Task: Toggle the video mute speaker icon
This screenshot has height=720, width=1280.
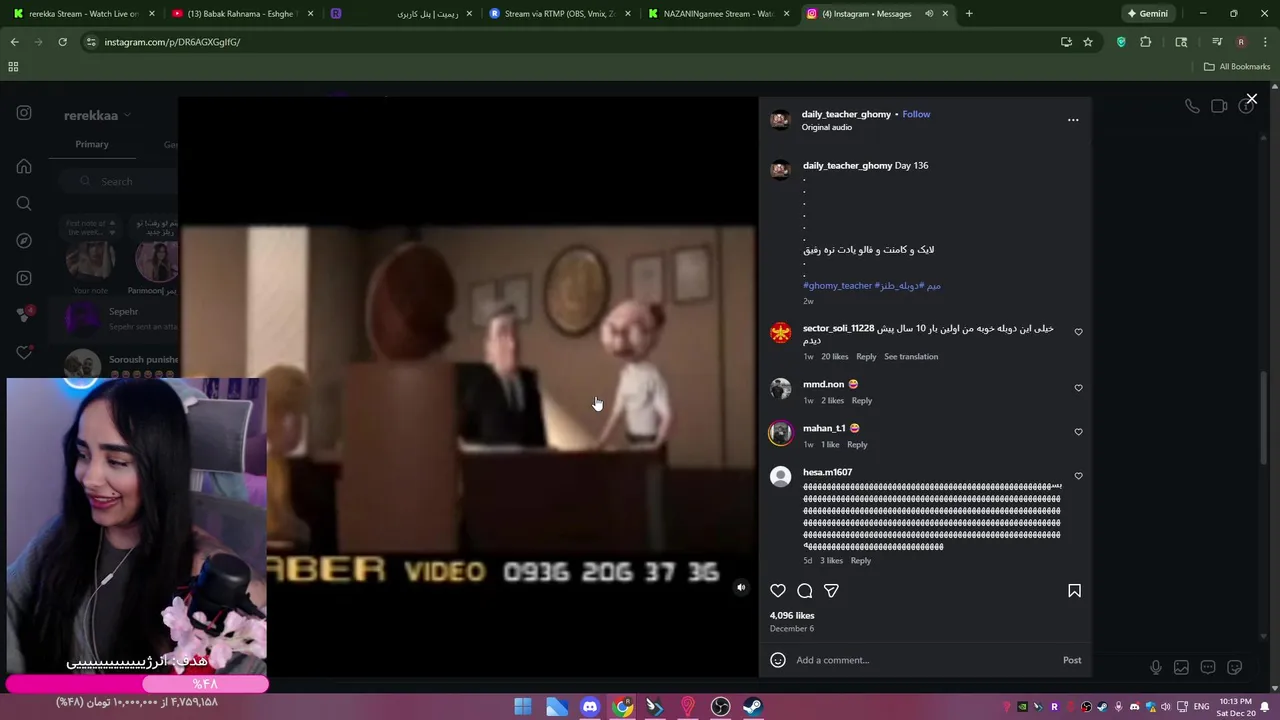Action: [x=741, y=588]
